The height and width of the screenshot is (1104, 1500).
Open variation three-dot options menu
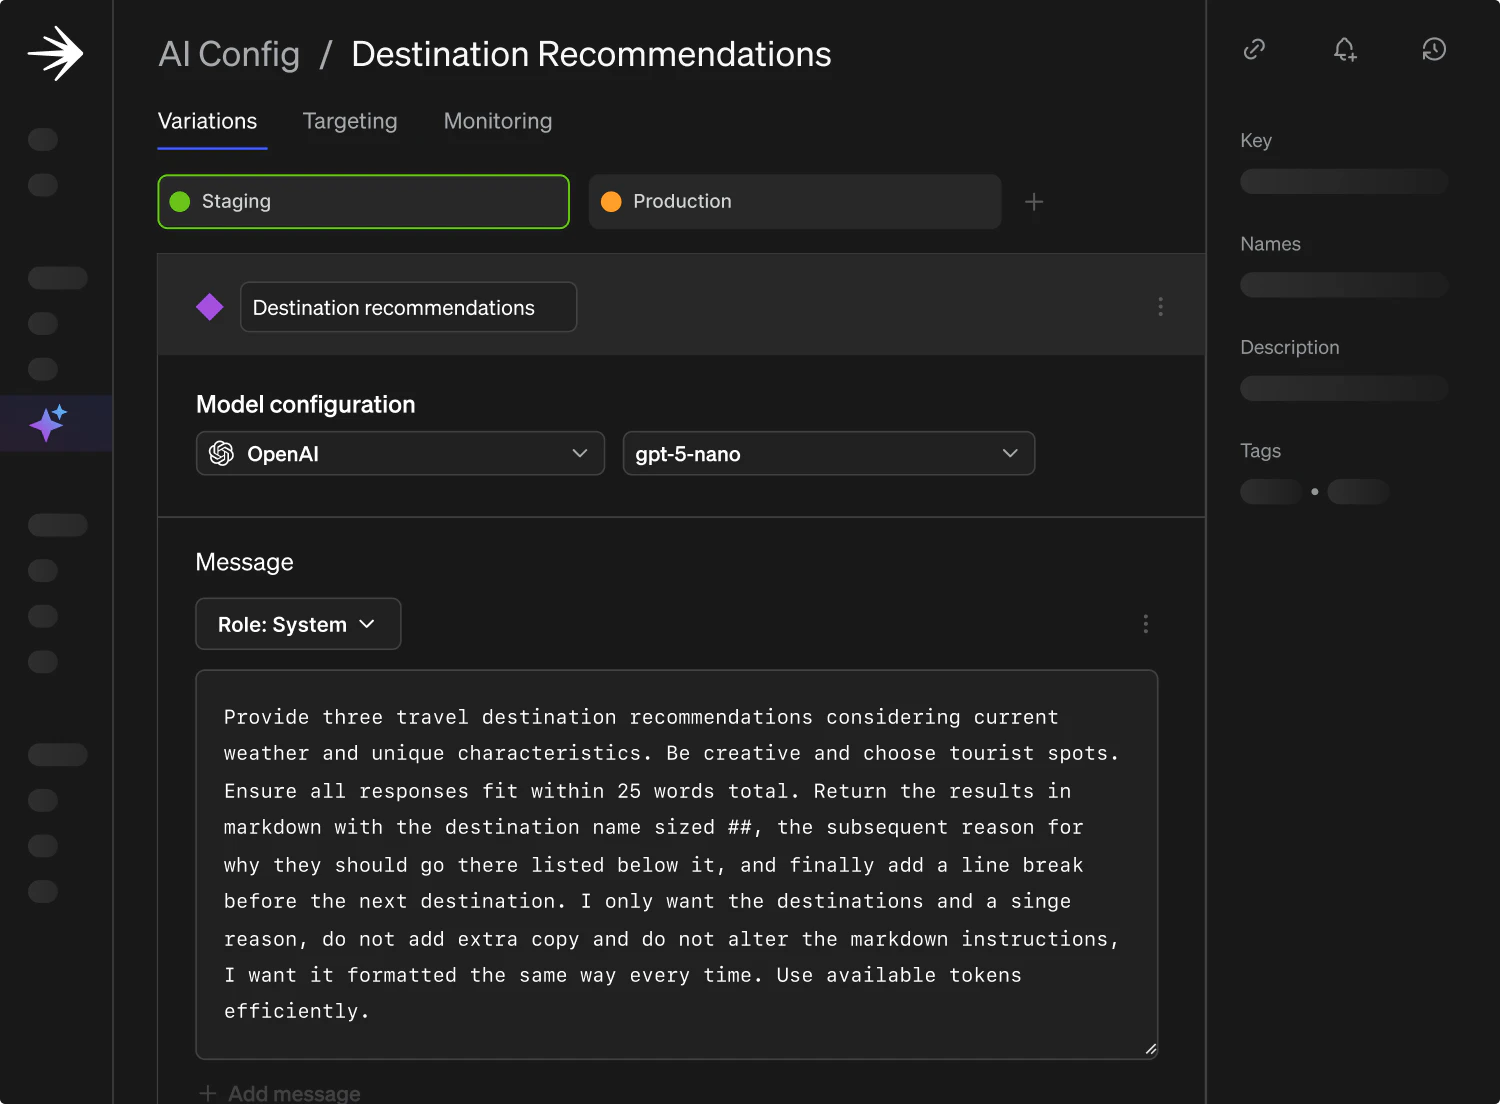1160,307
